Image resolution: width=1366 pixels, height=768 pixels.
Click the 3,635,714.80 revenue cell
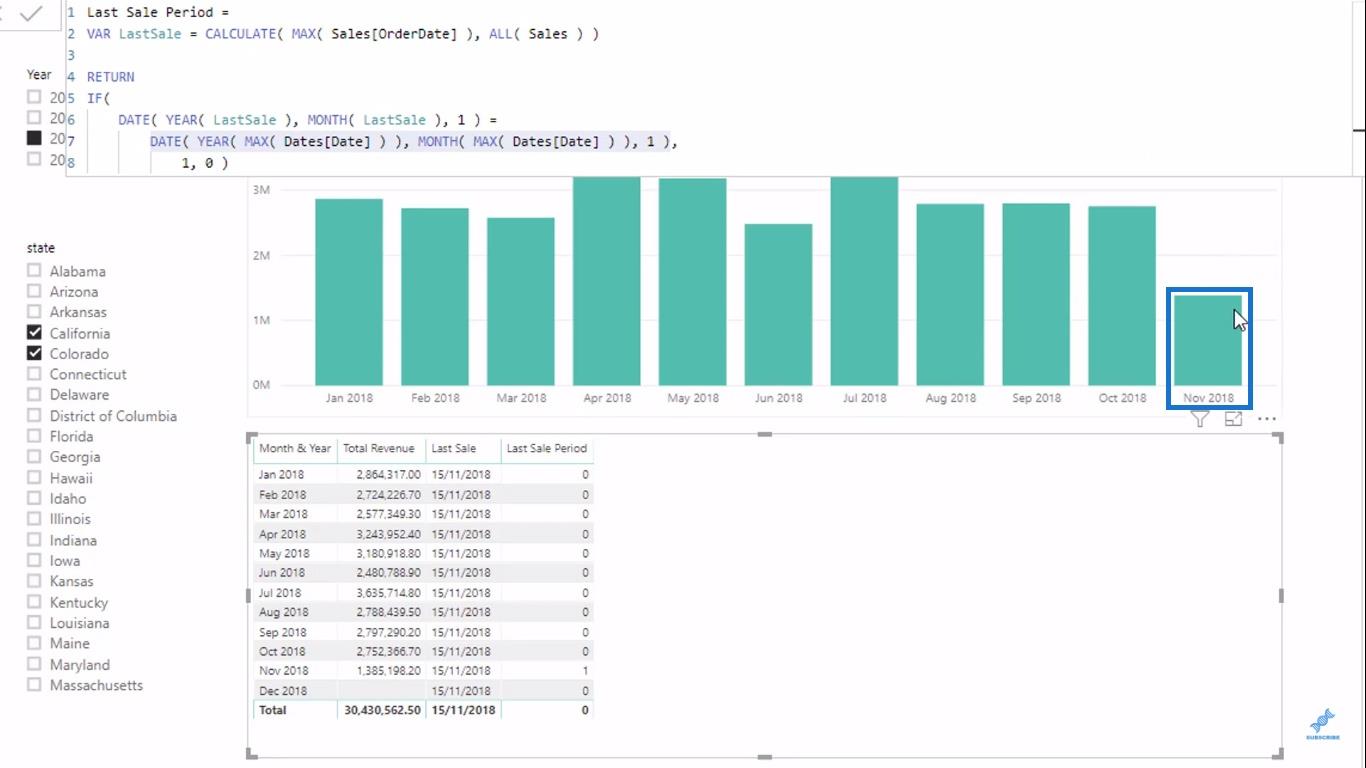point(389,593)
